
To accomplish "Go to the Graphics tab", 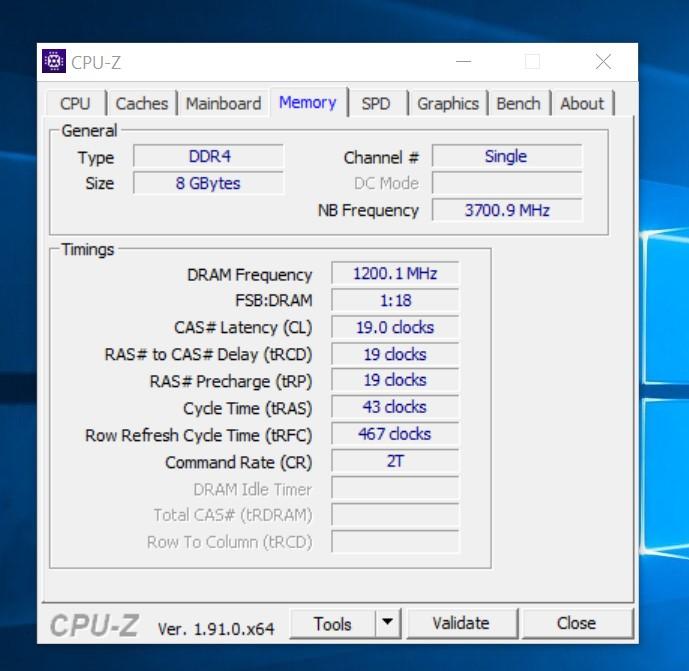I will (448, 104).
